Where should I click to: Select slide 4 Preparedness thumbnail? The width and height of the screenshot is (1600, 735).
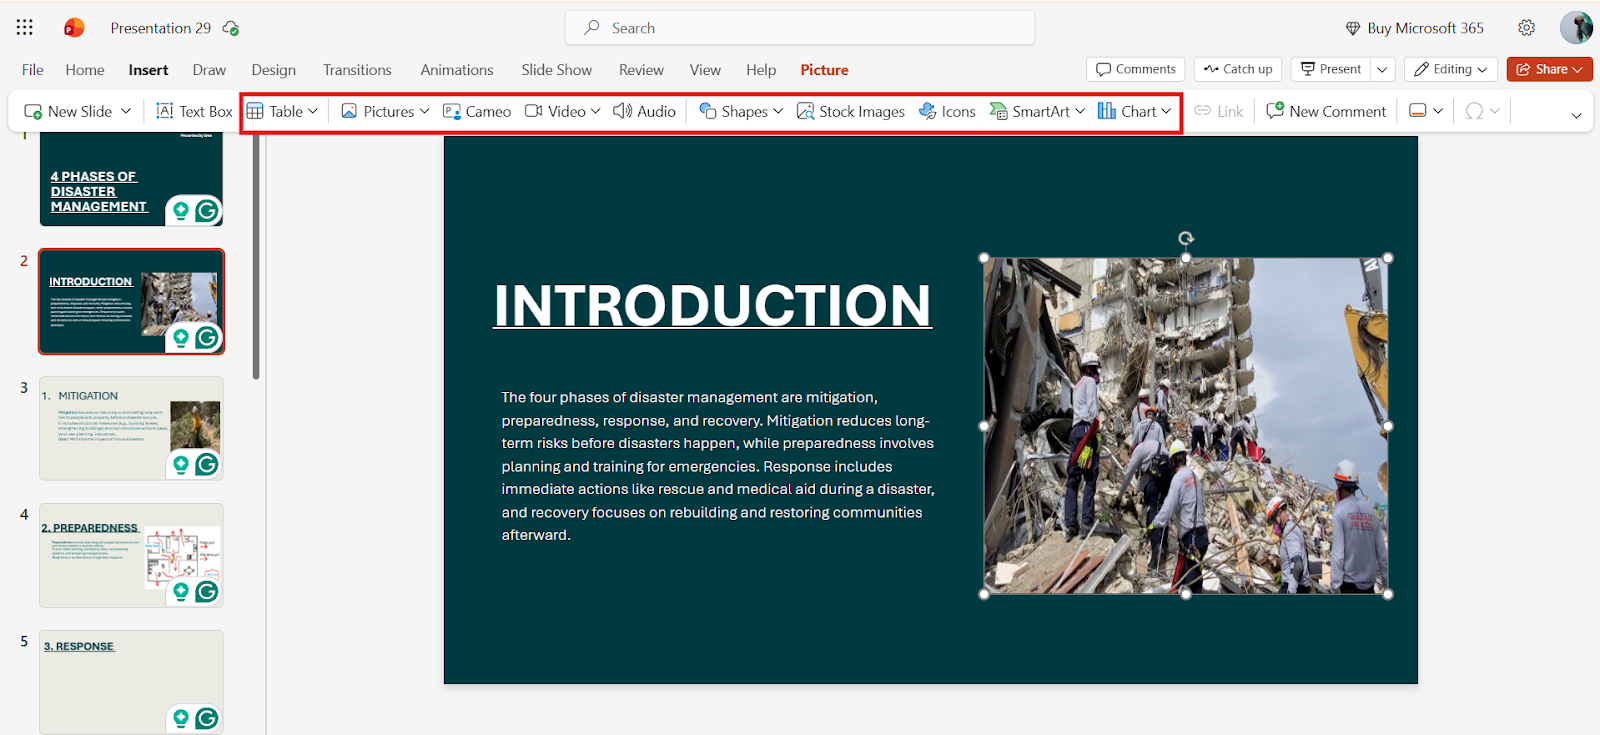point(131,555)
